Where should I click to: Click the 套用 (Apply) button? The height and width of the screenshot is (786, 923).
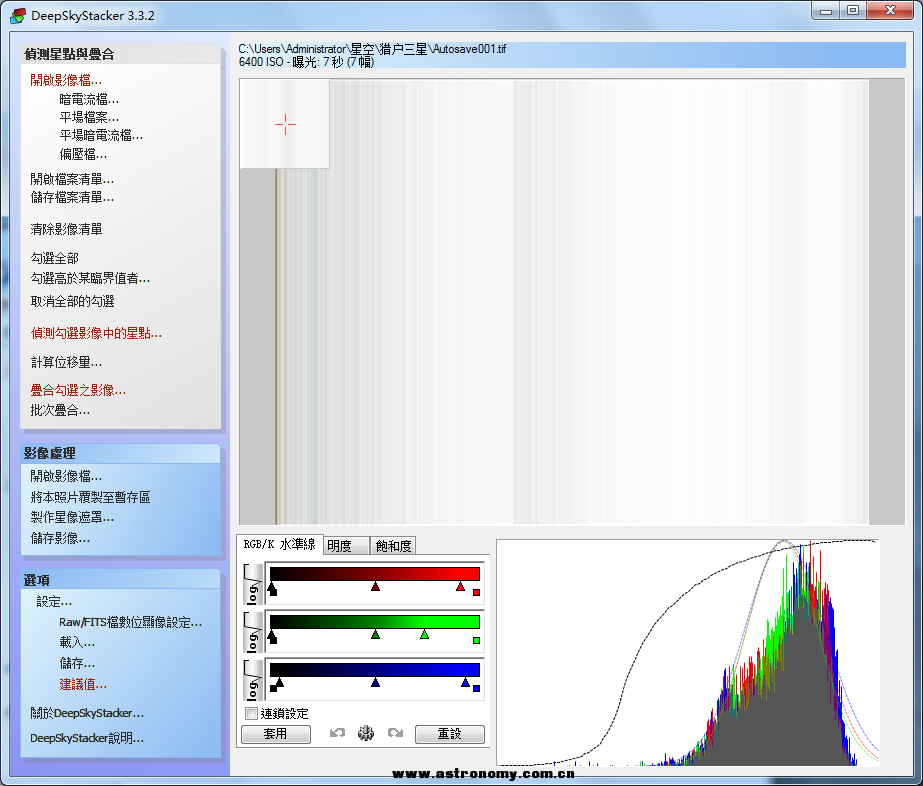click(275, 734)
